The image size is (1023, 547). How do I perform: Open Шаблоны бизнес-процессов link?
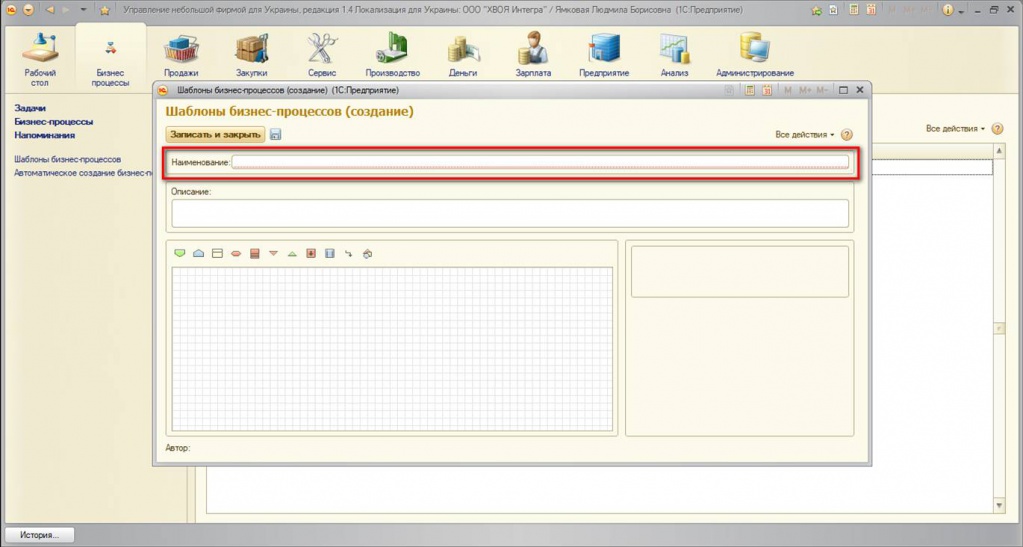67,159
